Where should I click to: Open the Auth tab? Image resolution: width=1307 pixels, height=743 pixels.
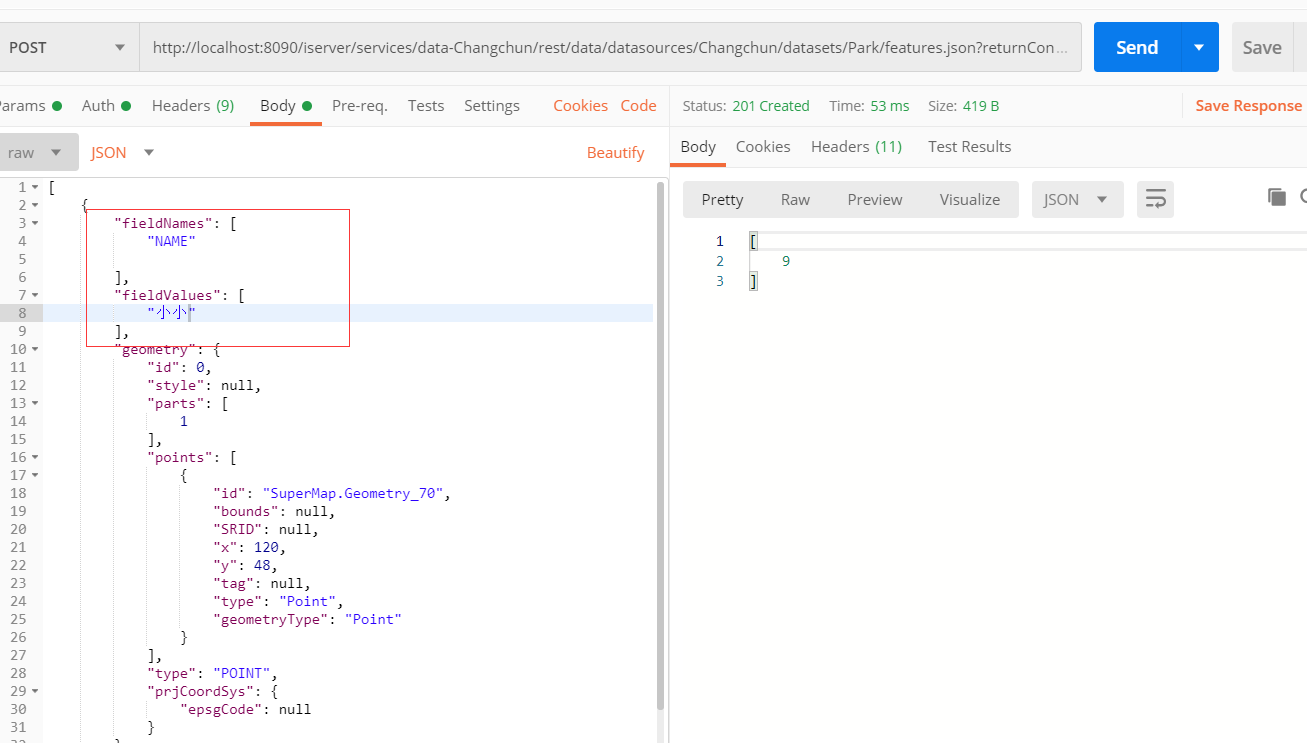tap(106, 105)
